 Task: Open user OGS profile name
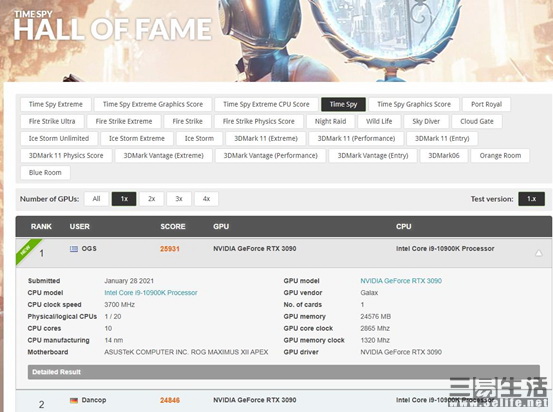pos(89,249)
